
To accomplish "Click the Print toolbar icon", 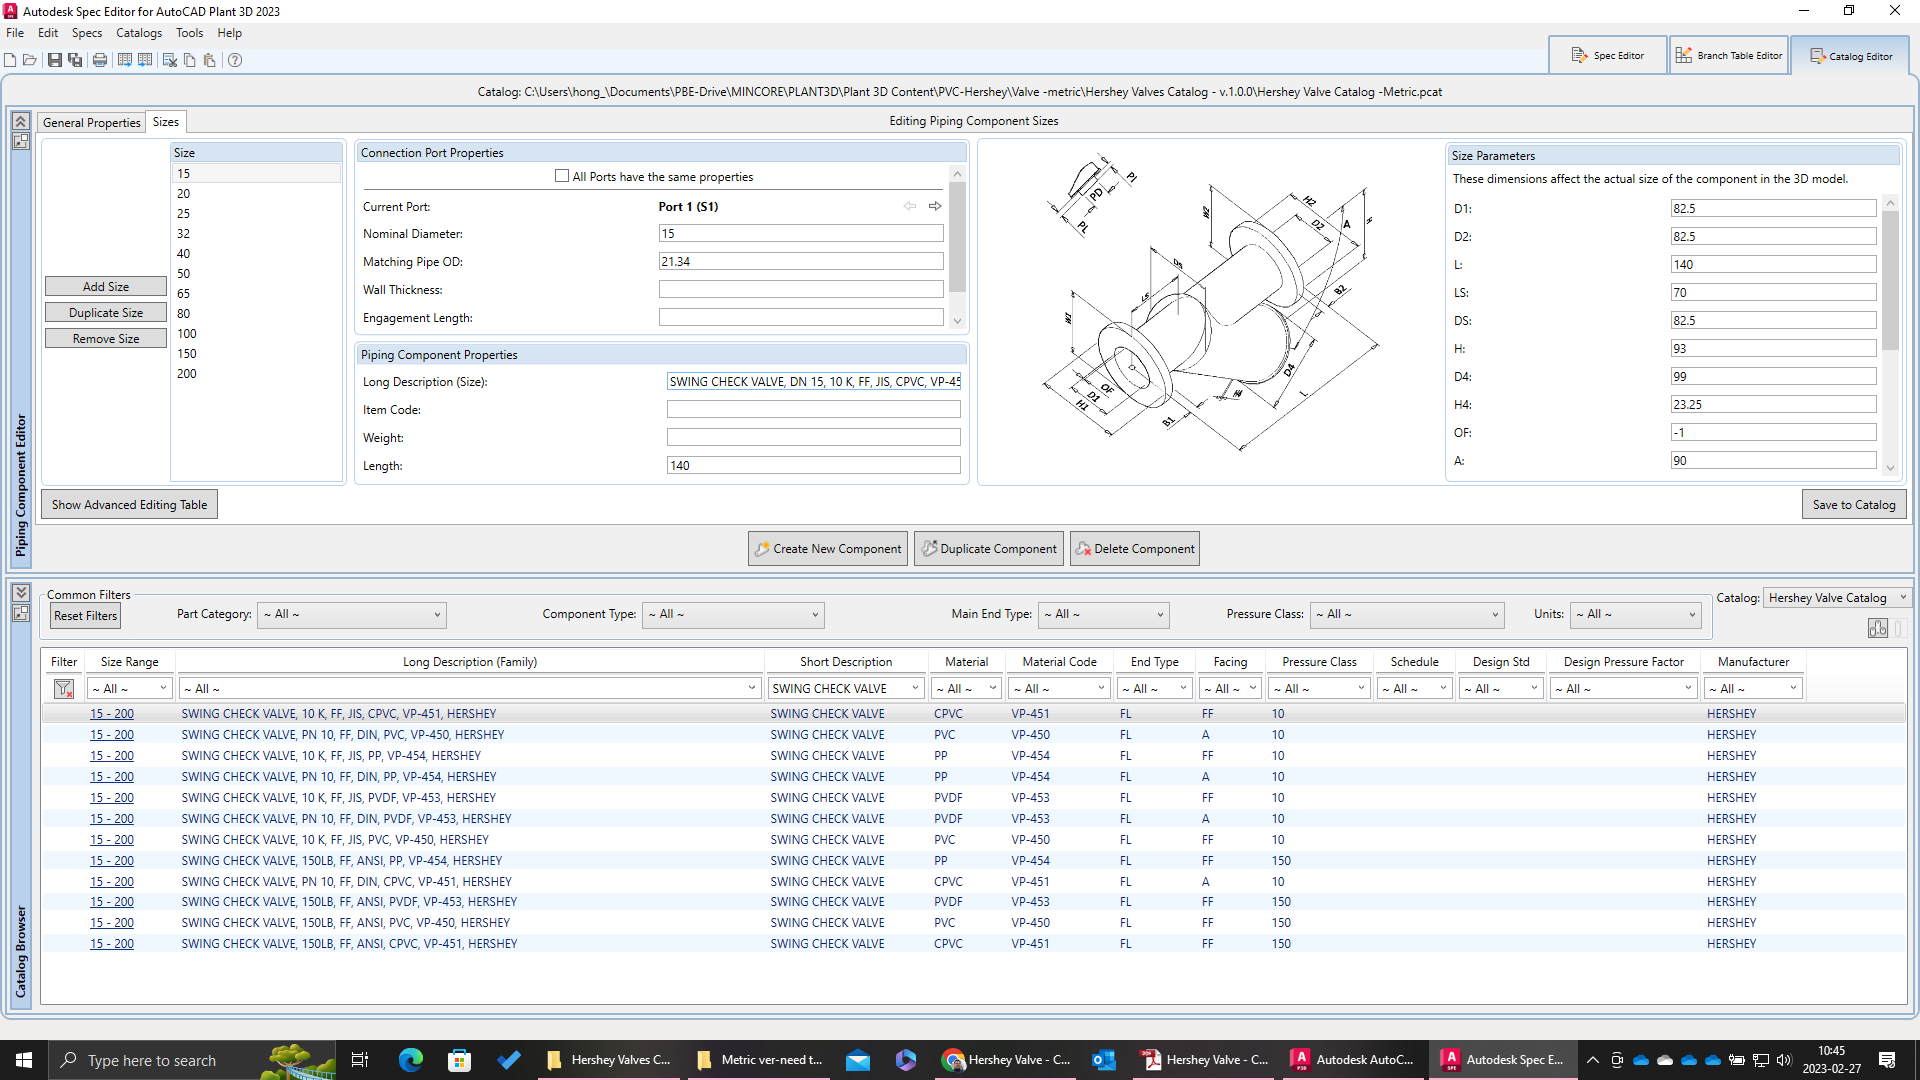I will click(x=100, y=60).
